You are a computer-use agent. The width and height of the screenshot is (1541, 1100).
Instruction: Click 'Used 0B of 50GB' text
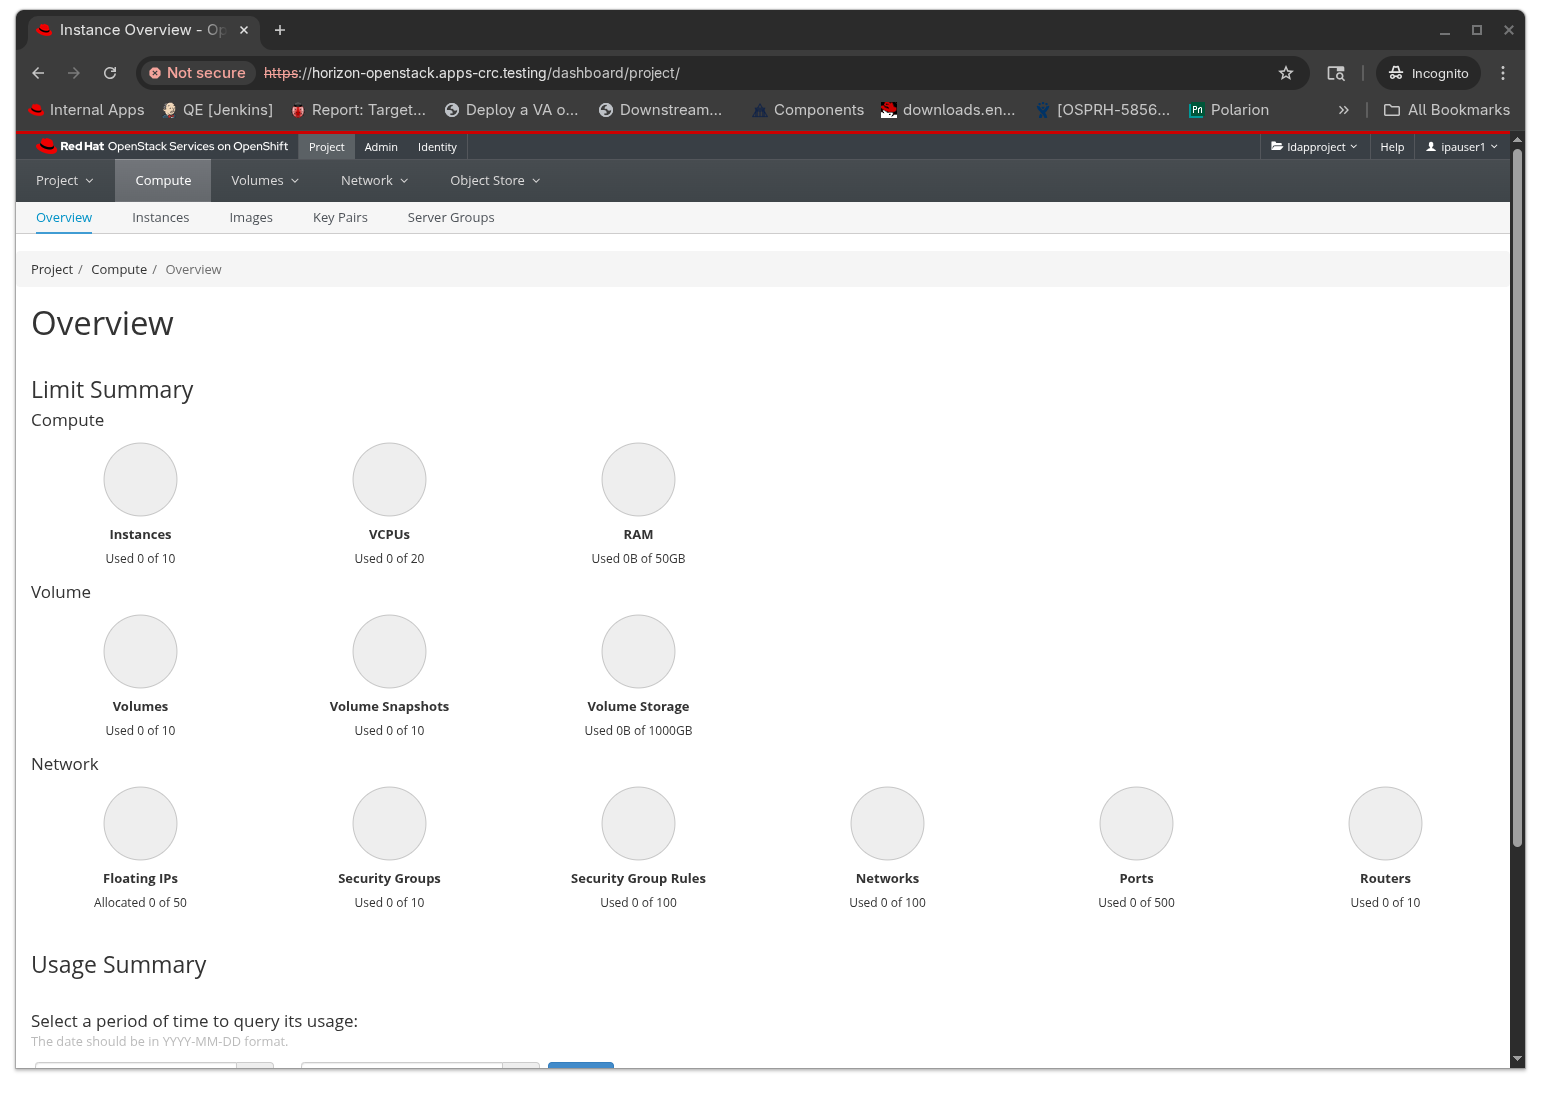[x=638, y=559]
